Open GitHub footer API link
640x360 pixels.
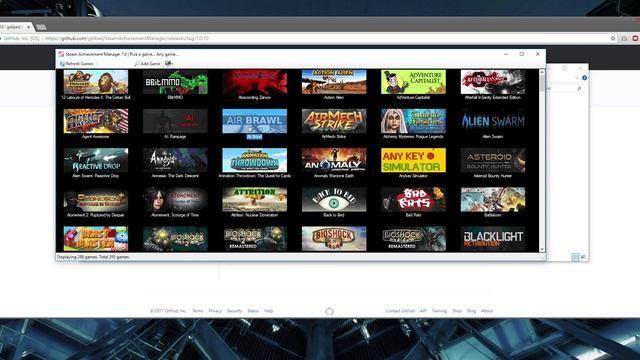423,311
